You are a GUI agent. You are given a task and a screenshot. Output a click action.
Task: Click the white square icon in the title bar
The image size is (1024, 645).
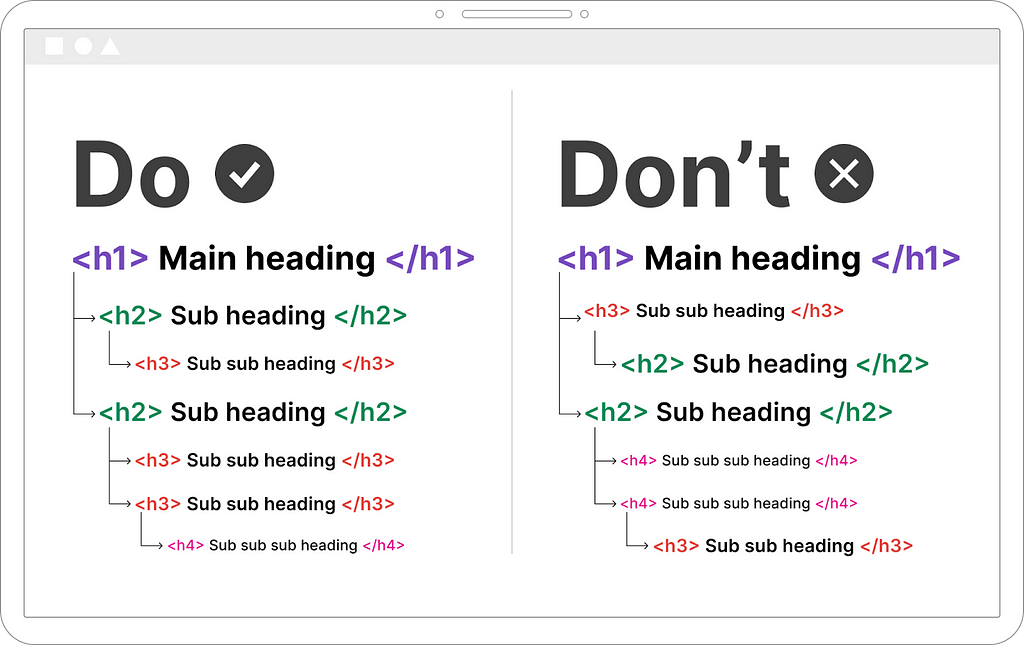point(54,46)
